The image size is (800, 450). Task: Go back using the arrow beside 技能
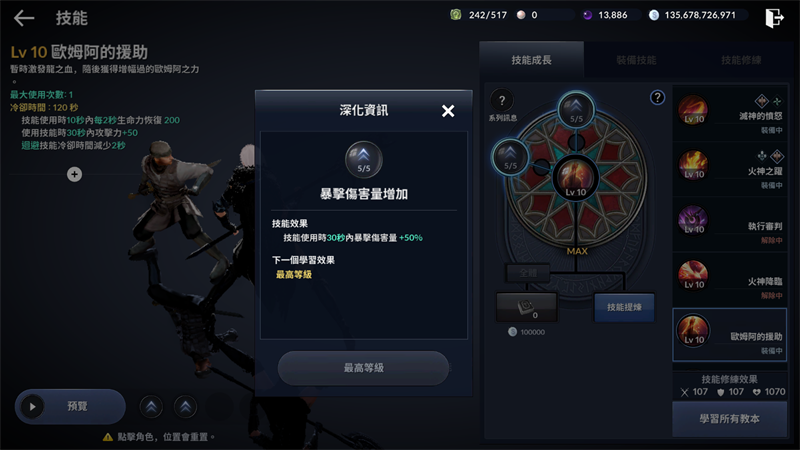24,18
